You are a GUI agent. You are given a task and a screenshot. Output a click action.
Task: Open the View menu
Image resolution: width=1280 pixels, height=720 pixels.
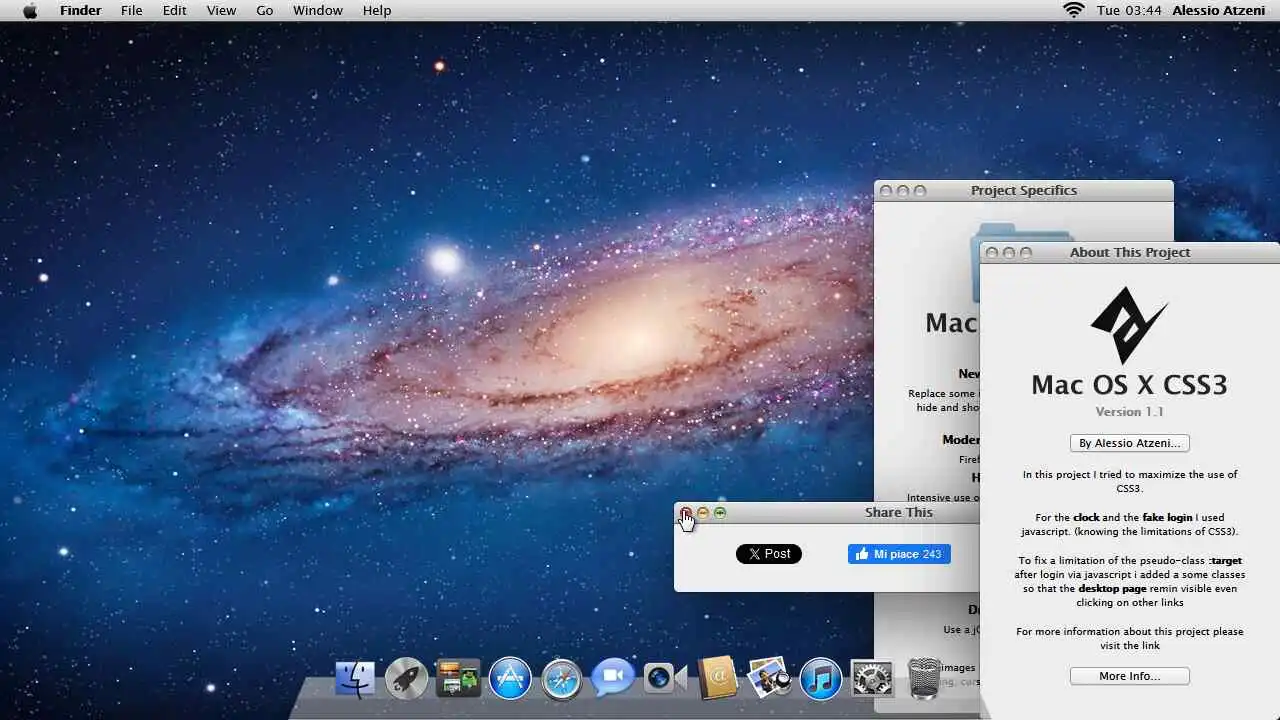[x=221, y=10]
